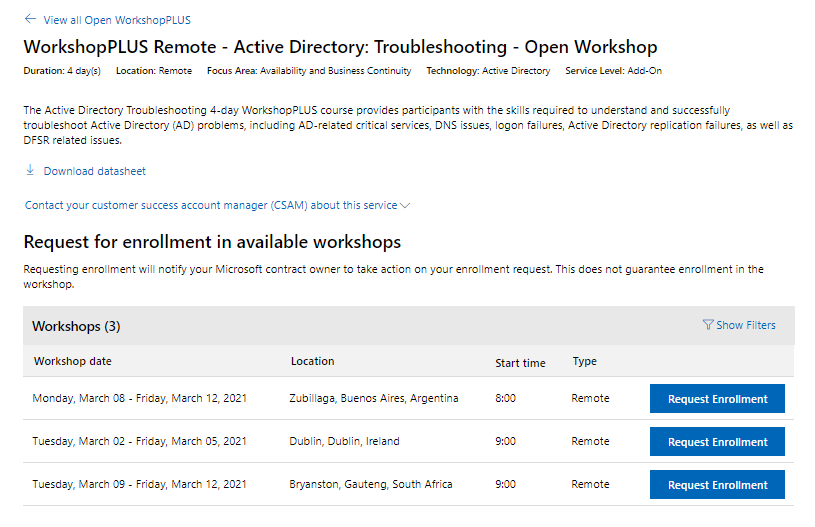Open the Download datasheet link
The height and width of the screenshot is (527, 815).
coord(95,171)
